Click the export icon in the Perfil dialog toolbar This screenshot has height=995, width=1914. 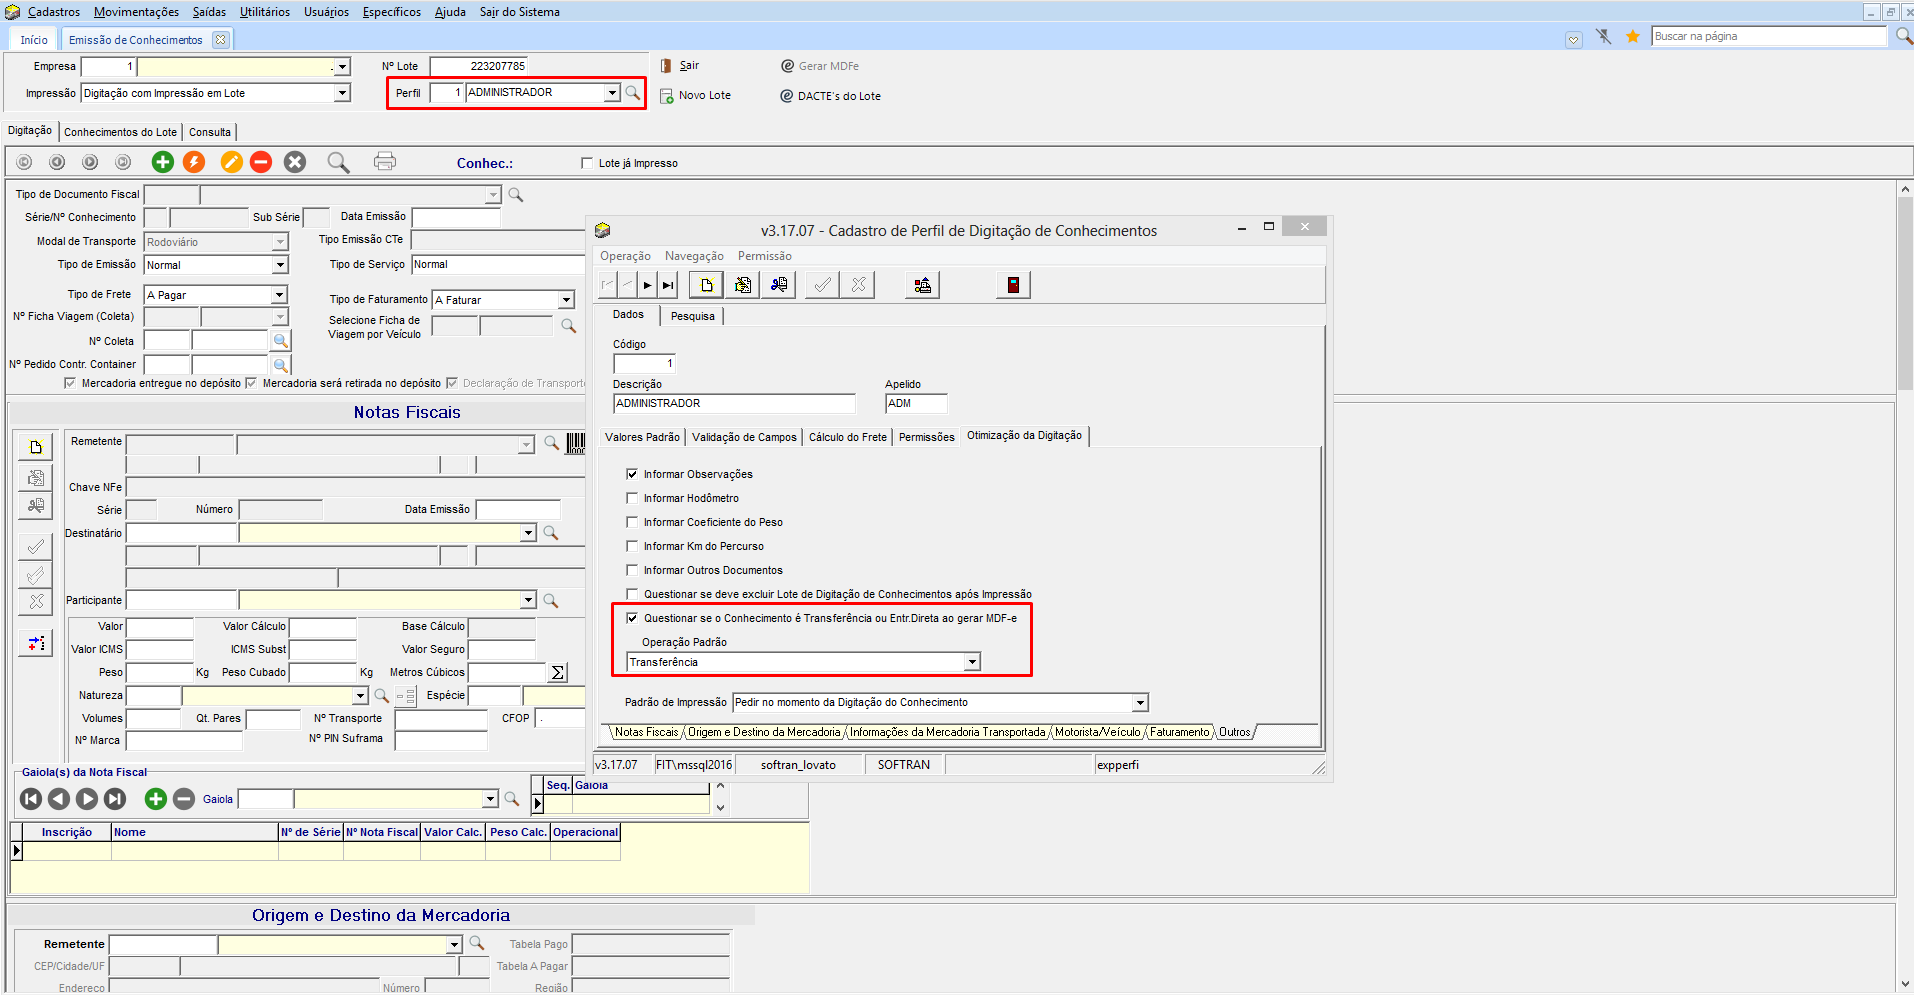[923, 285]
